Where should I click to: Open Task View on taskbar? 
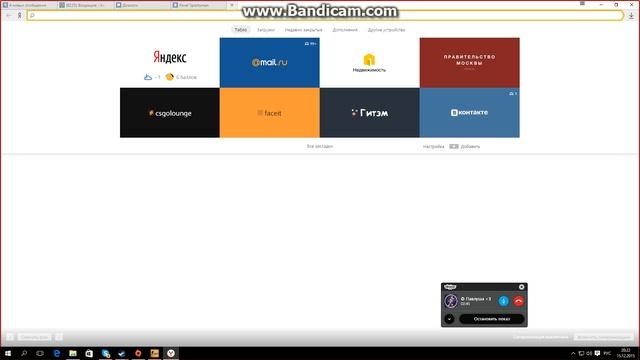(40, 353)
